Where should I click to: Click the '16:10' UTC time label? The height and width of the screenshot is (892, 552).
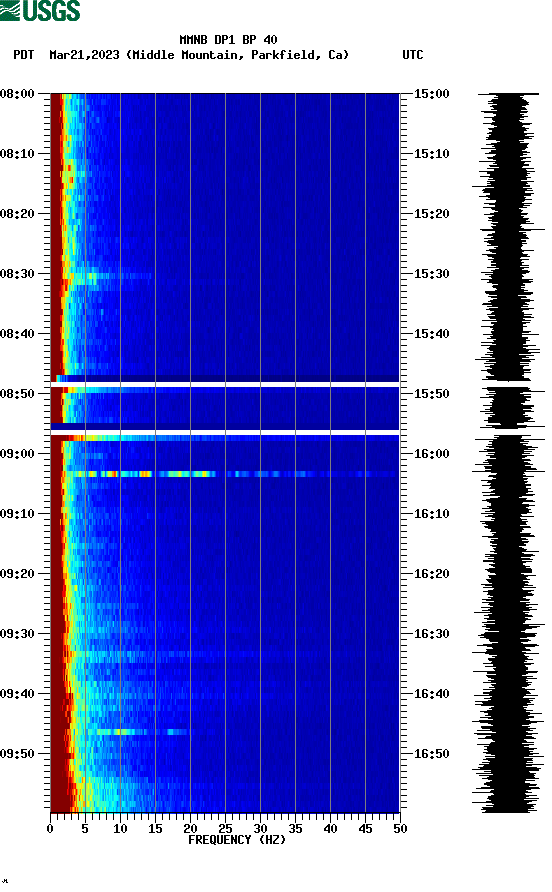coord(431,514)
